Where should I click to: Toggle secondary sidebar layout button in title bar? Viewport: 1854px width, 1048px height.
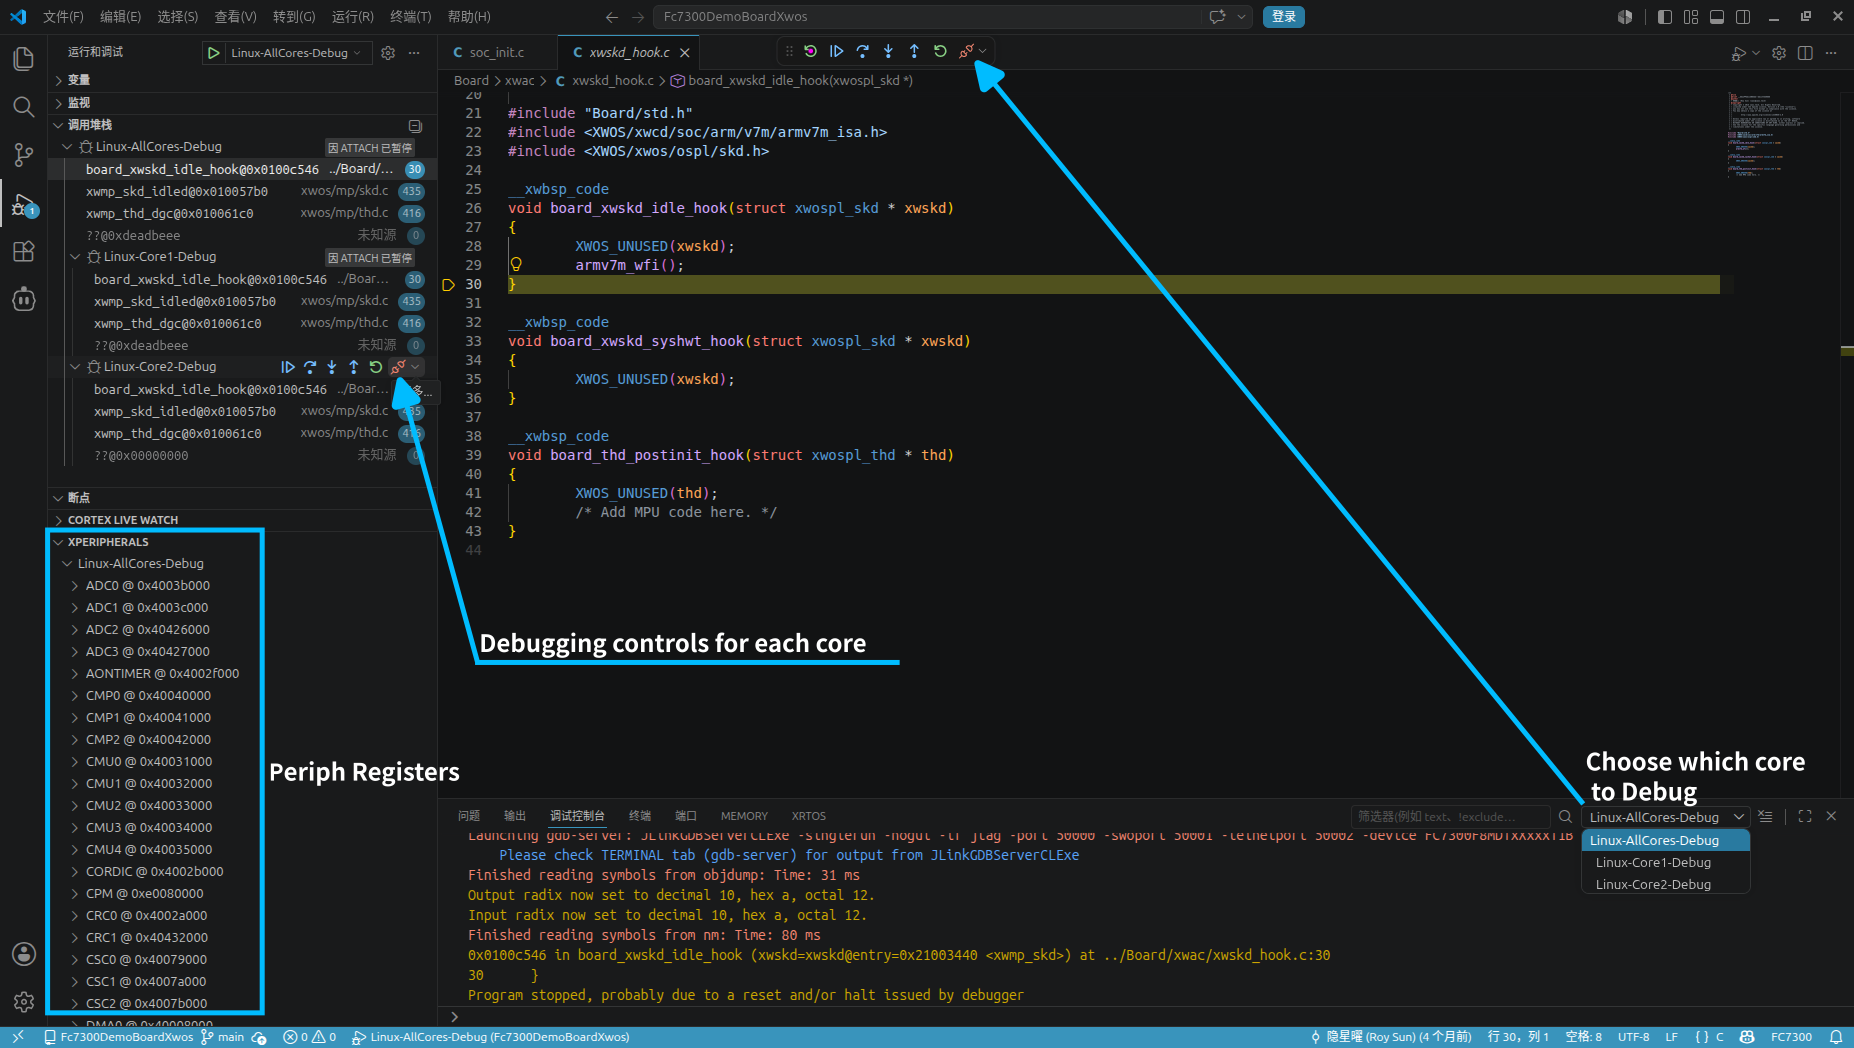[1743, 17]
